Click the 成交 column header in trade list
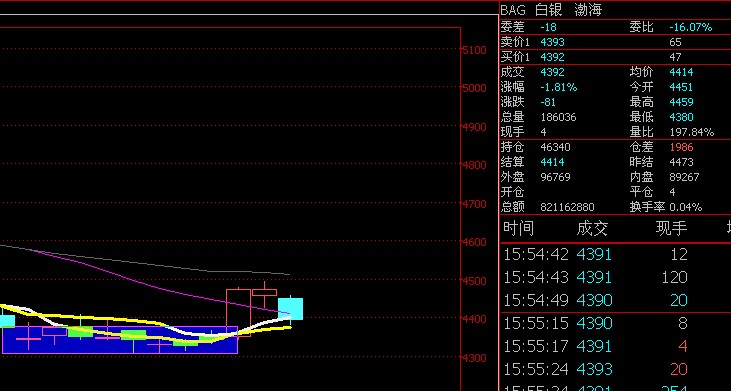The image size is (731, 391). [592, 228]
